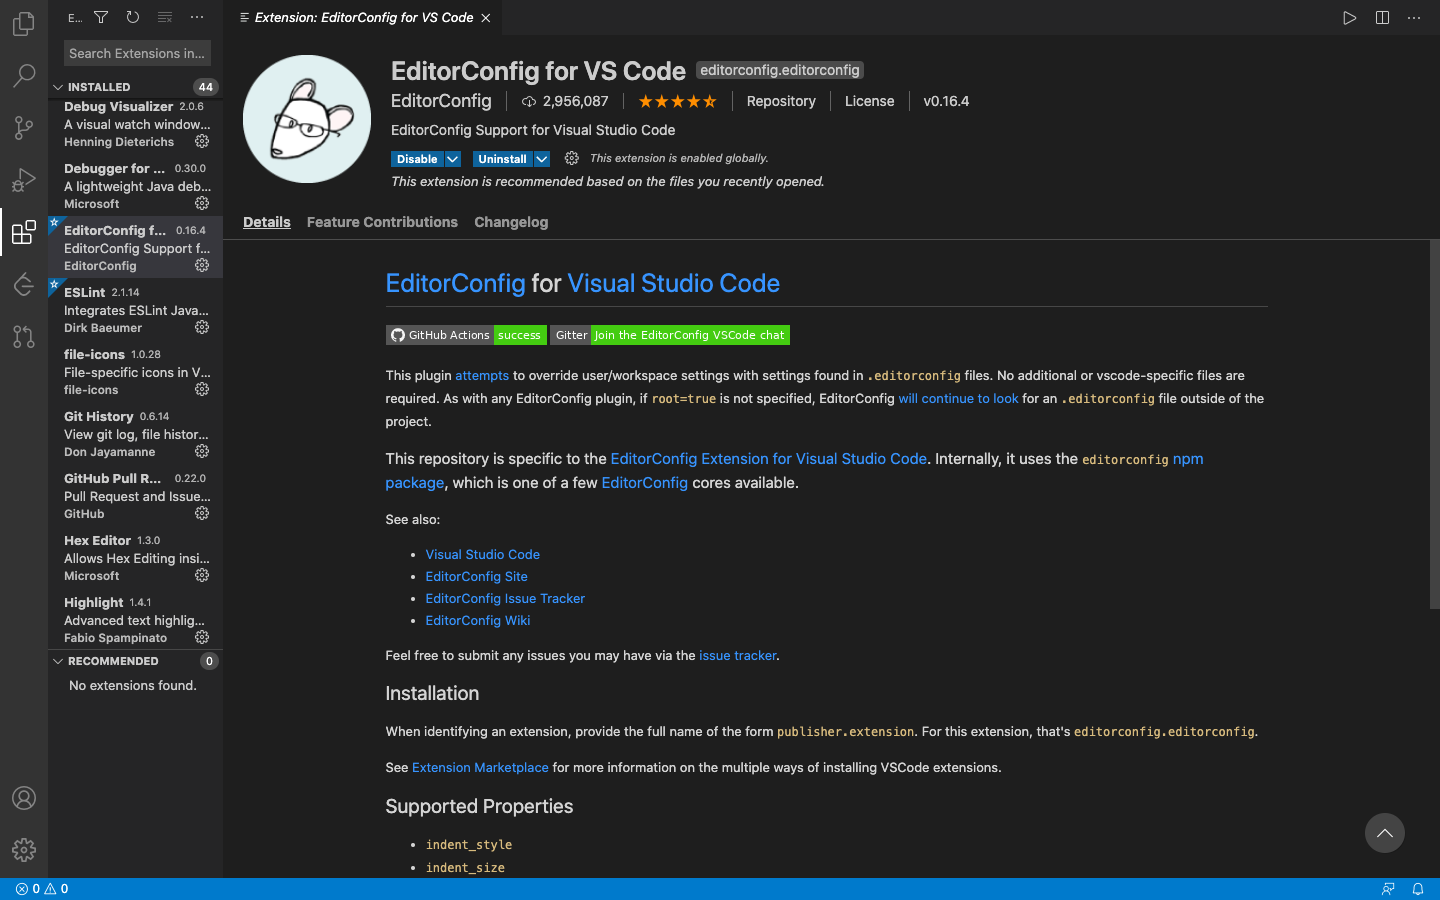Open the Explorer view
The width and height of the screenshot is (1440, 900).
24,23
